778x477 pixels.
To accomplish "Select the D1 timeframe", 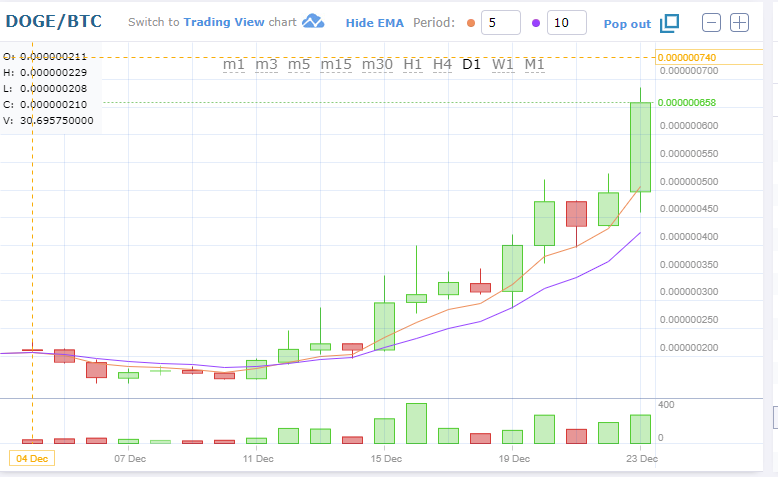I will [471, 65].
